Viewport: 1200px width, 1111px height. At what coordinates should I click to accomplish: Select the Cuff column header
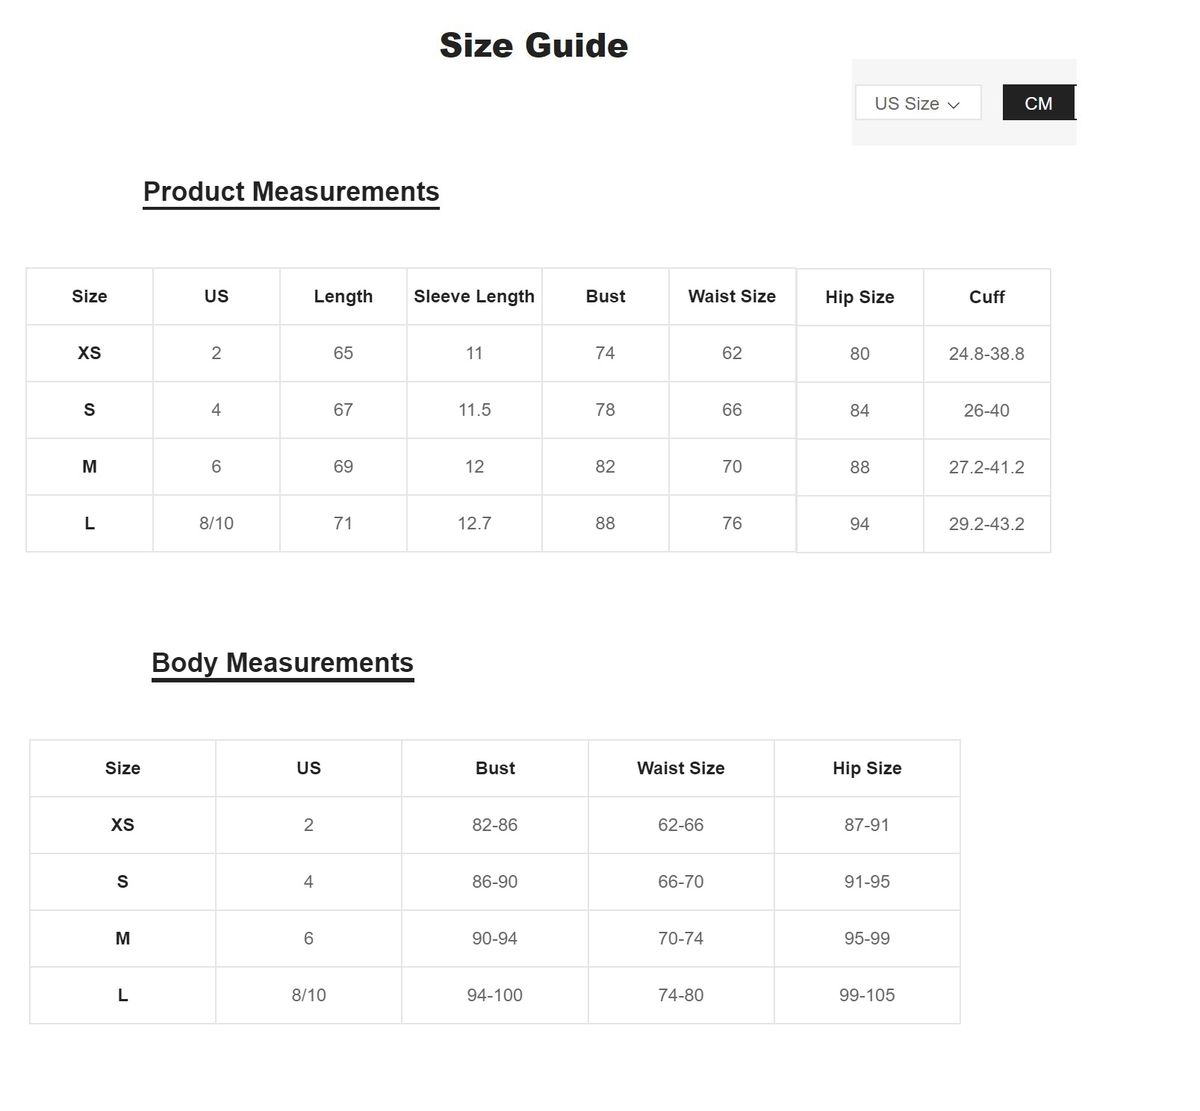[986, 297]
